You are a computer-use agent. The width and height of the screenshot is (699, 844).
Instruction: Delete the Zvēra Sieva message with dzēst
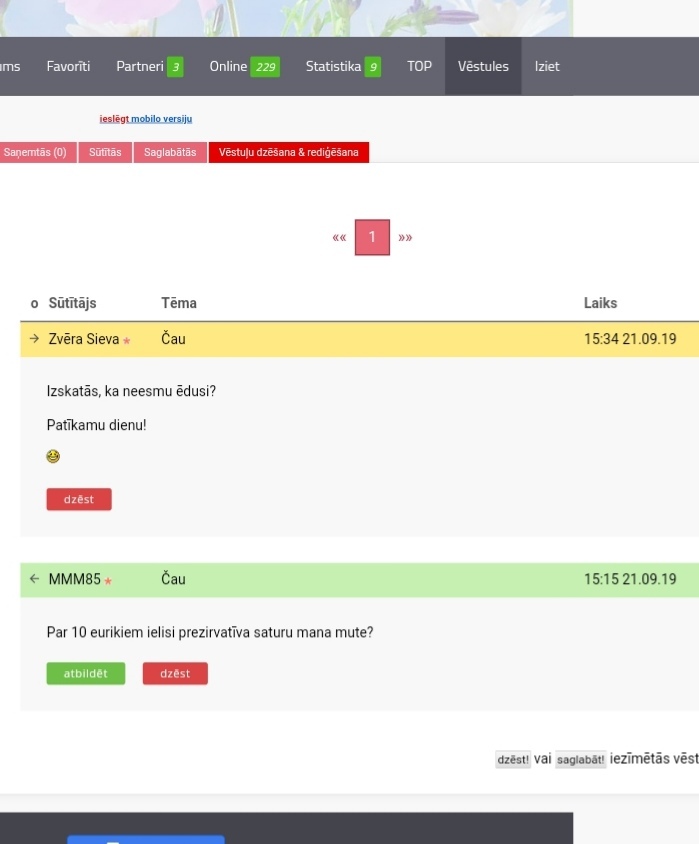click(79, 499)
